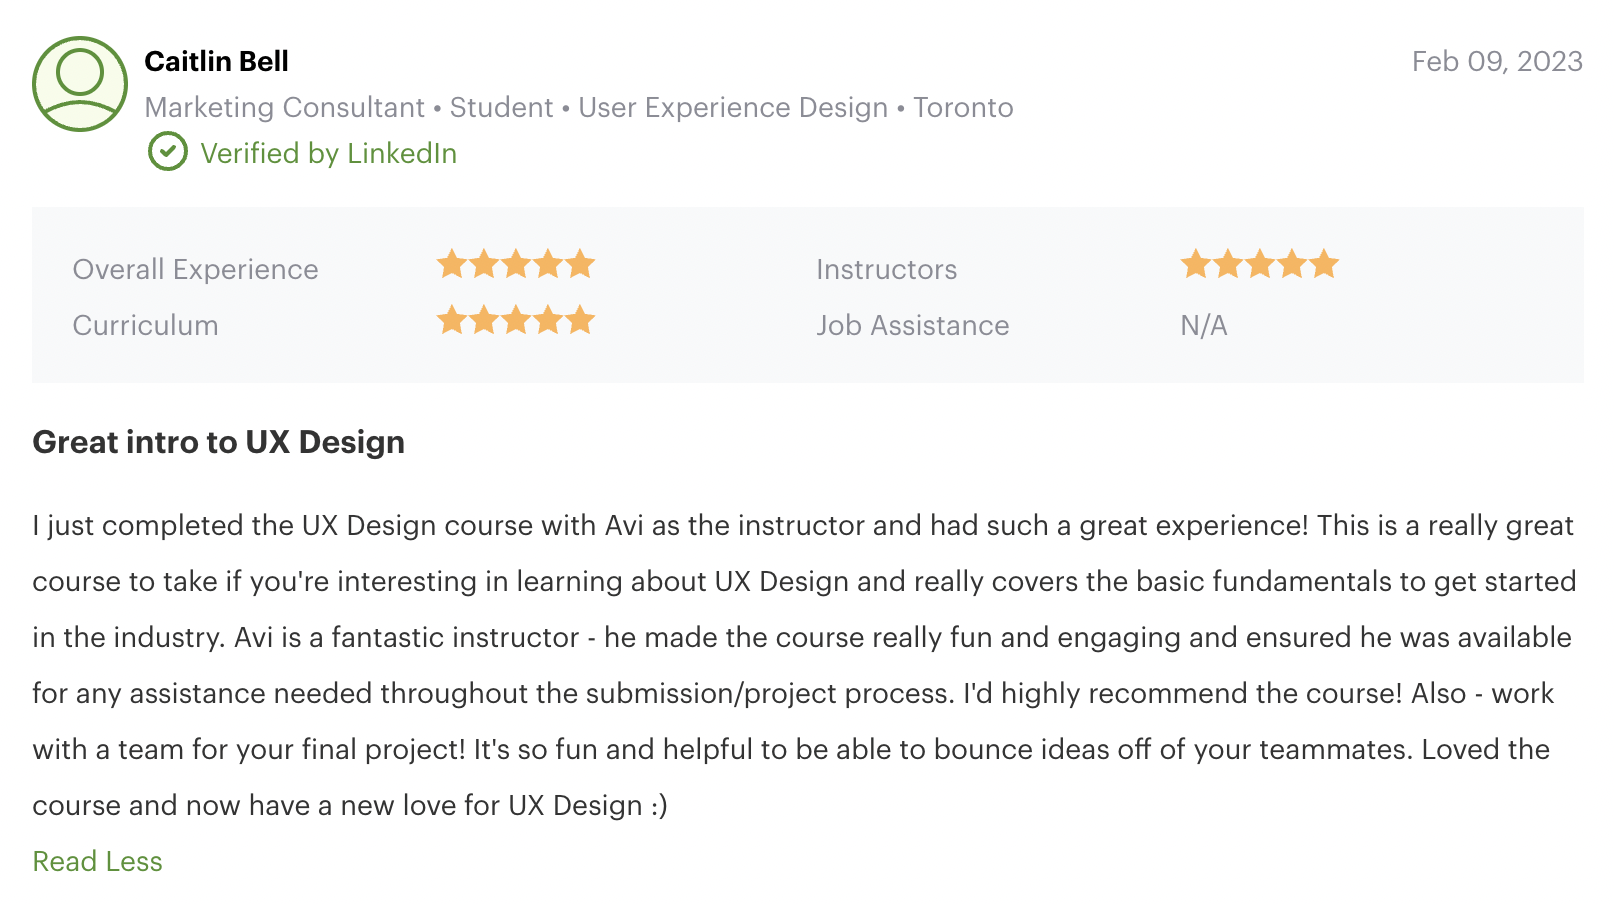Click the Toronto location label

click(x=963, y=107)
